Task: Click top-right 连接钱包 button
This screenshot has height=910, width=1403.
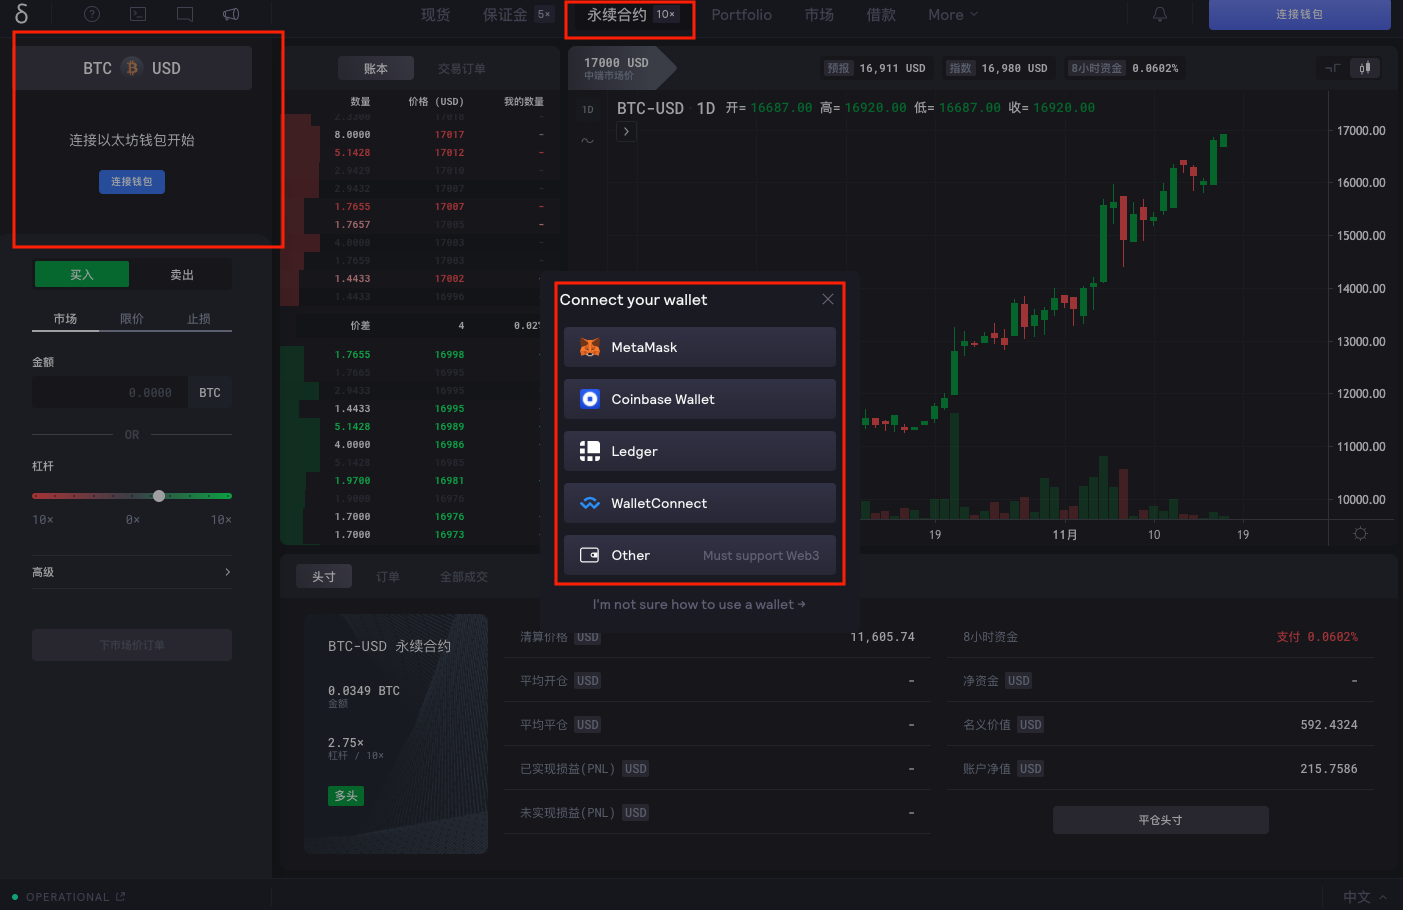Action: (x=1300, y=14)
